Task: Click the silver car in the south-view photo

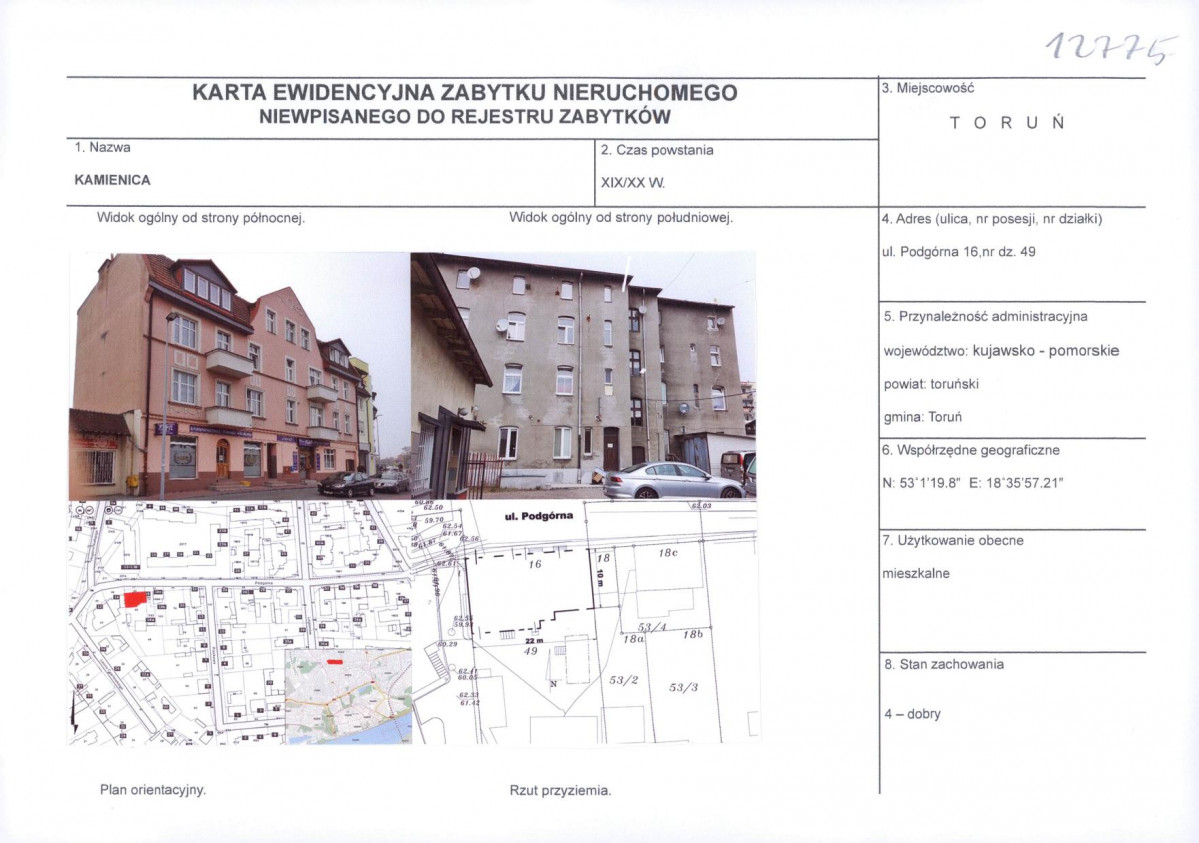Action: [x=672, y=481]
